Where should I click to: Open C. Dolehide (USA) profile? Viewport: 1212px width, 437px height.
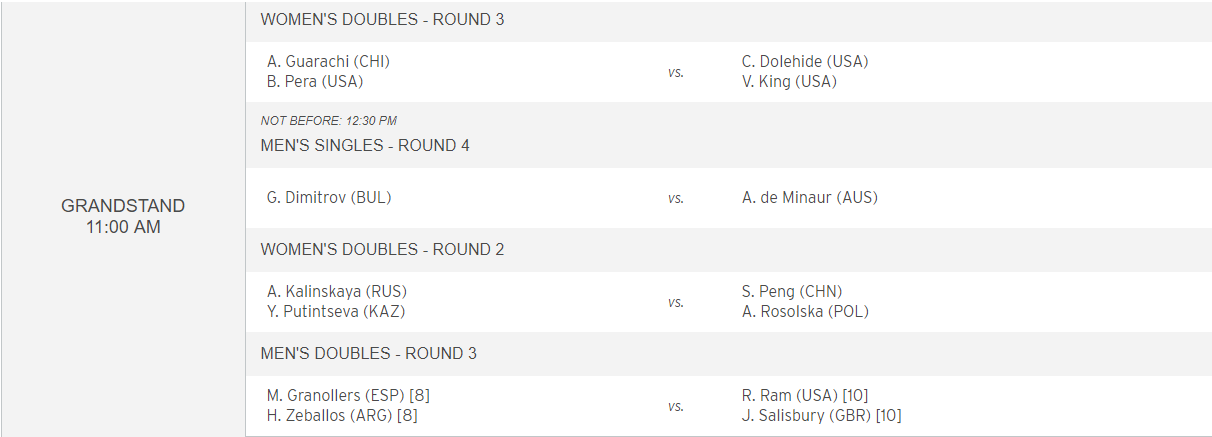point(805,61)
